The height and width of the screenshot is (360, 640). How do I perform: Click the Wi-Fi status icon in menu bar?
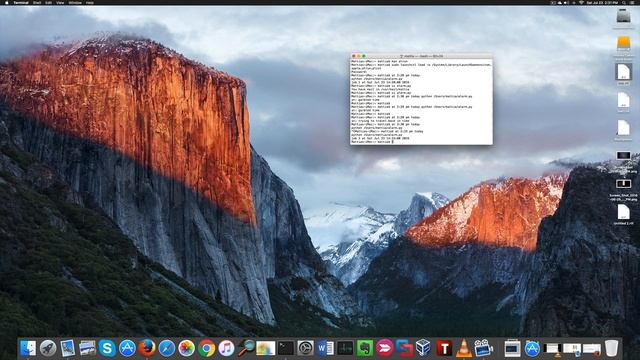[x=581, y=2]
